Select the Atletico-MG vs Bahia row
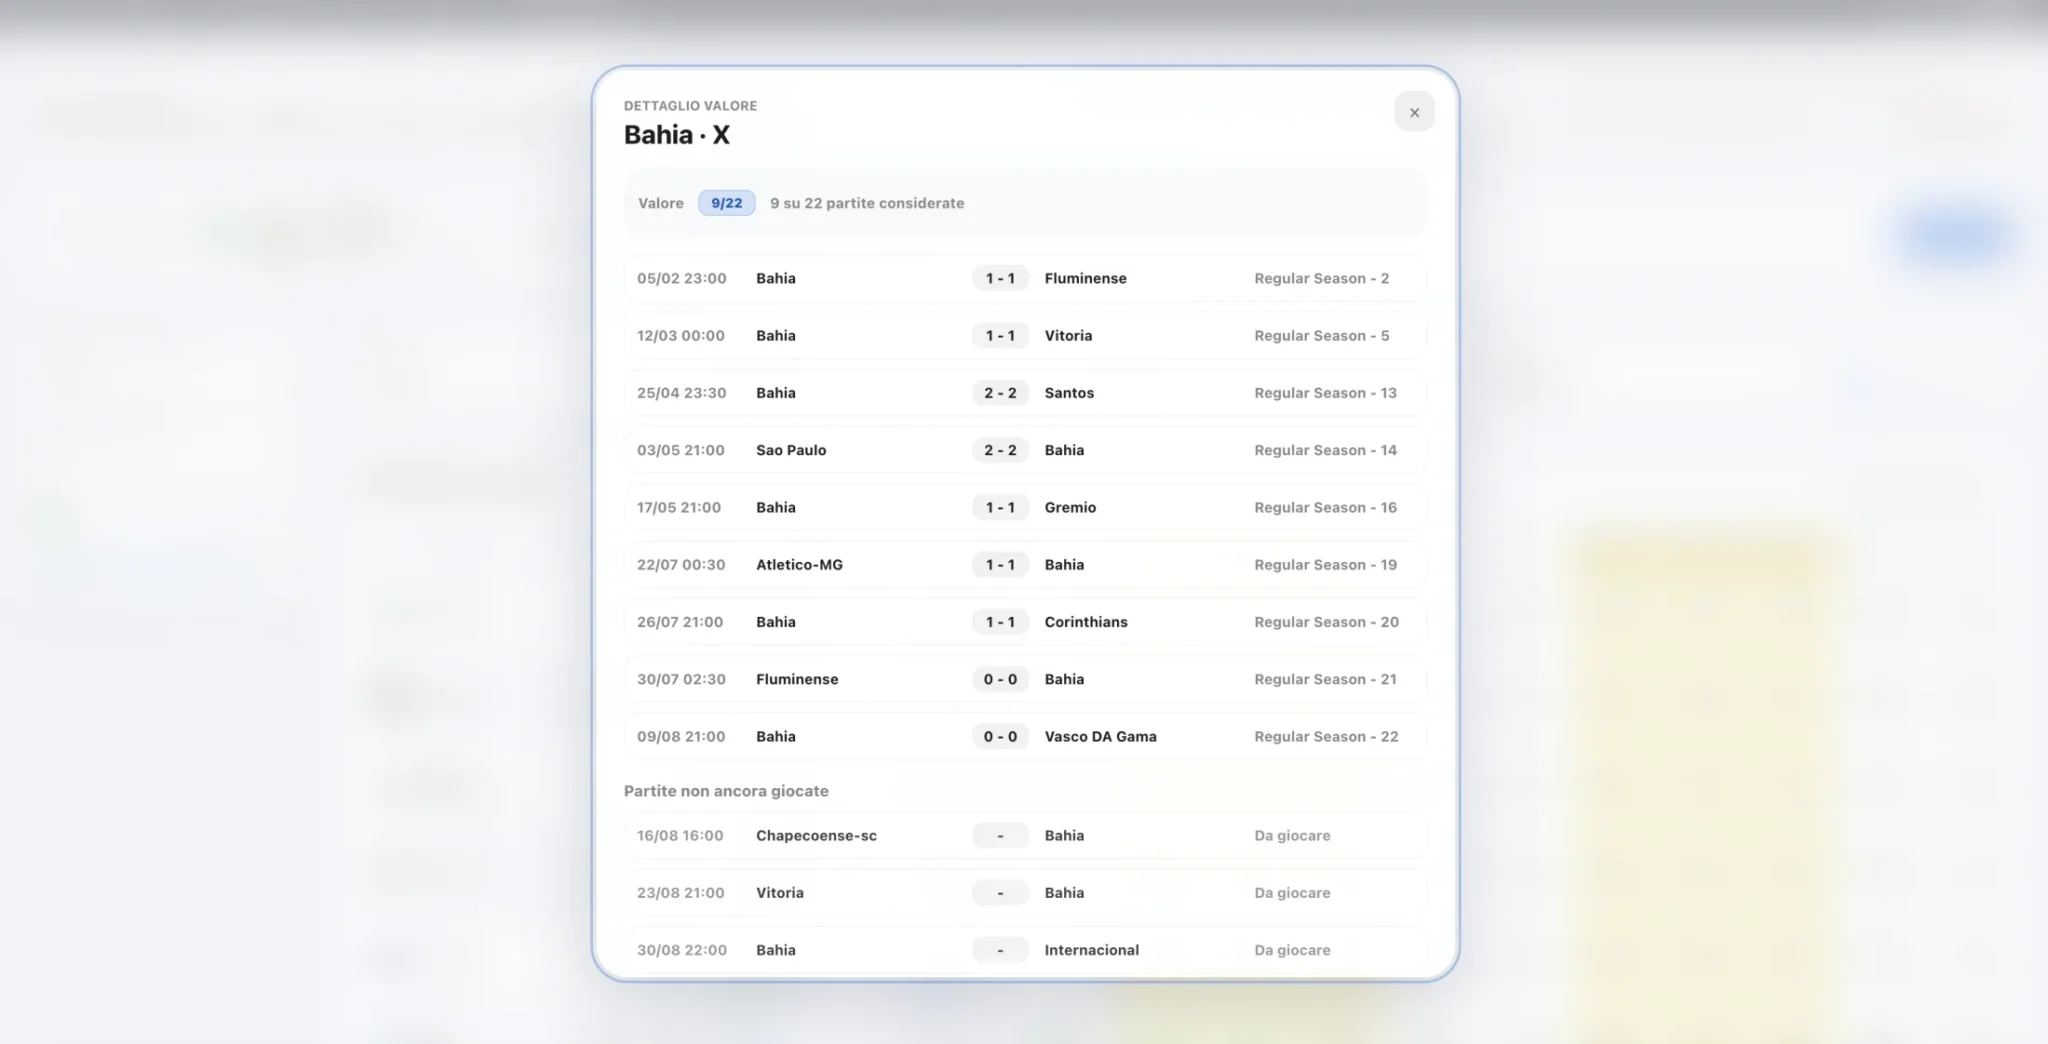Viewport: 2048px width, 1044px height. point(1025,565)
